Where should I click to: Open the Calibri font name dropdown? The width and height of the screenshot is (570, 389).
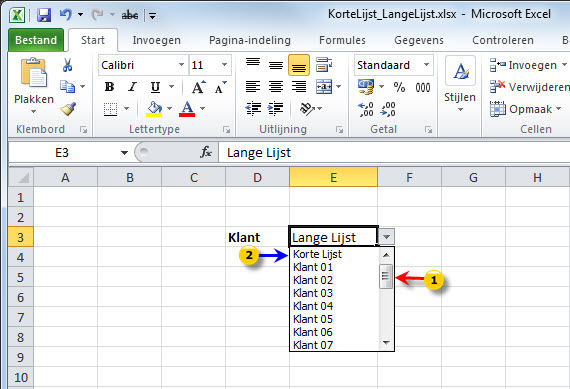point(181,65)
